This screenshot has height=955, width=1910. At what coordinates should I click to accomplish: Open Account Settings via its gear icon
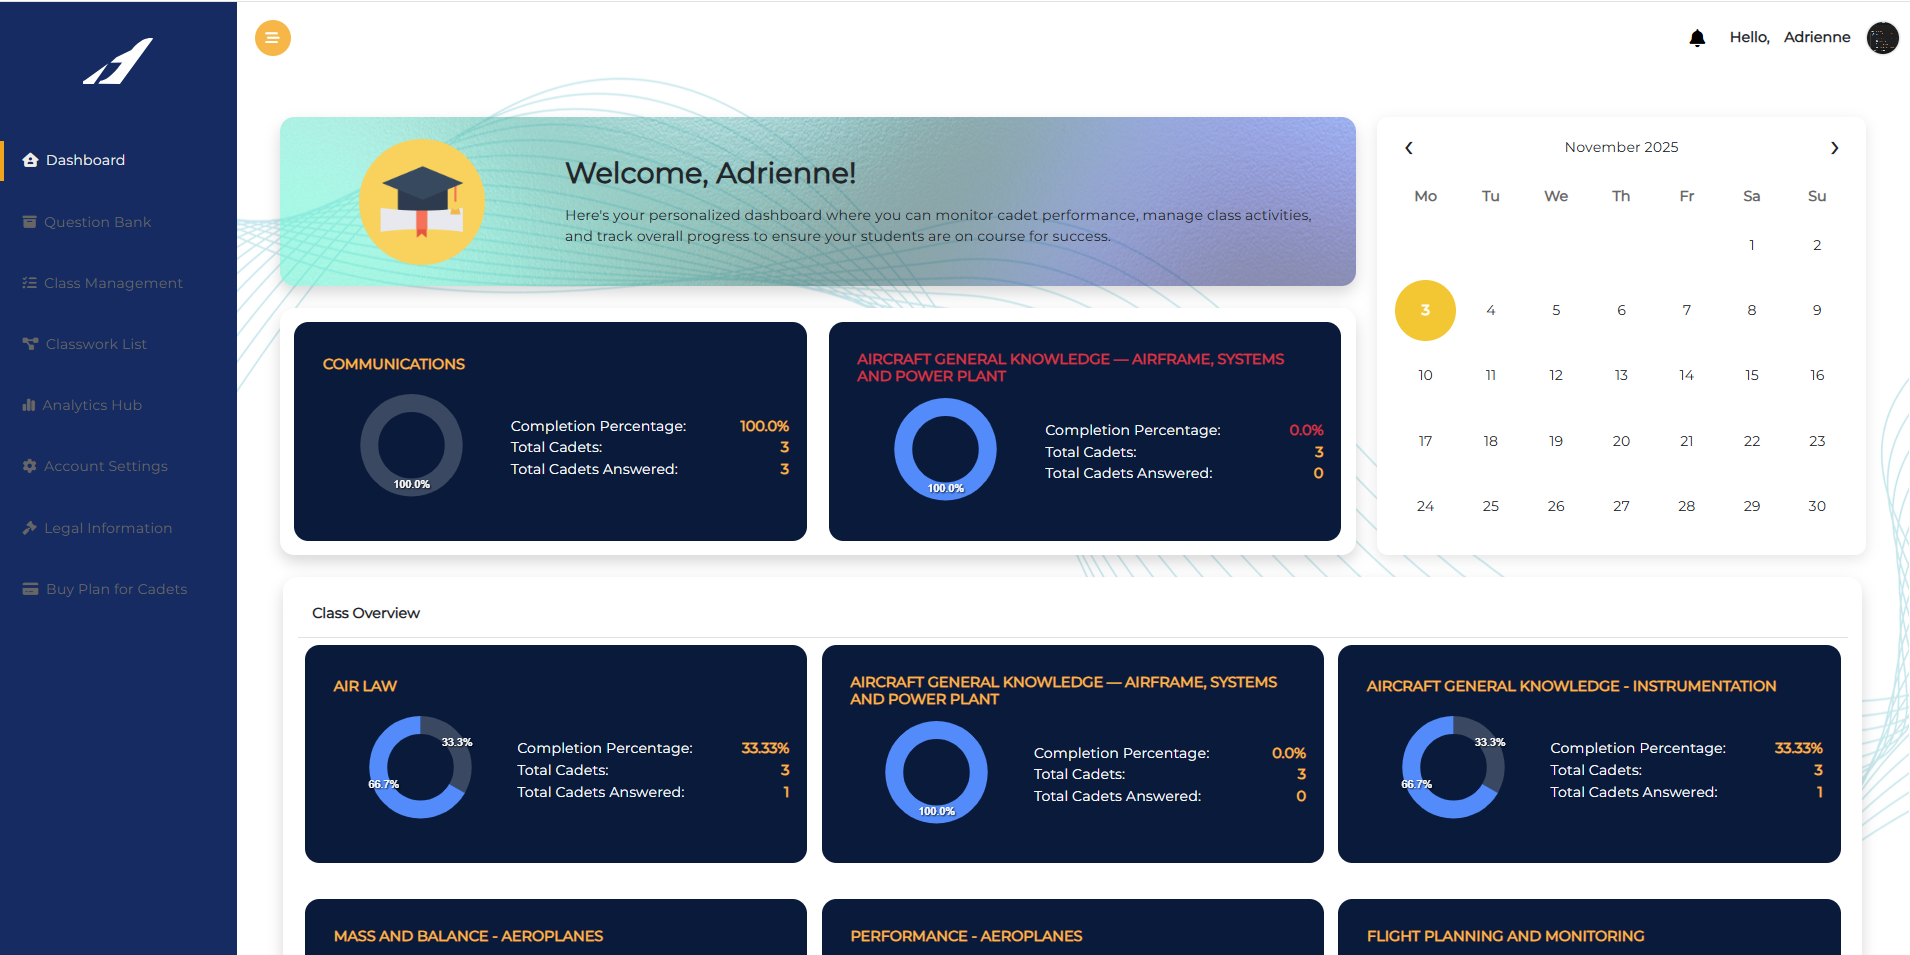29,465
